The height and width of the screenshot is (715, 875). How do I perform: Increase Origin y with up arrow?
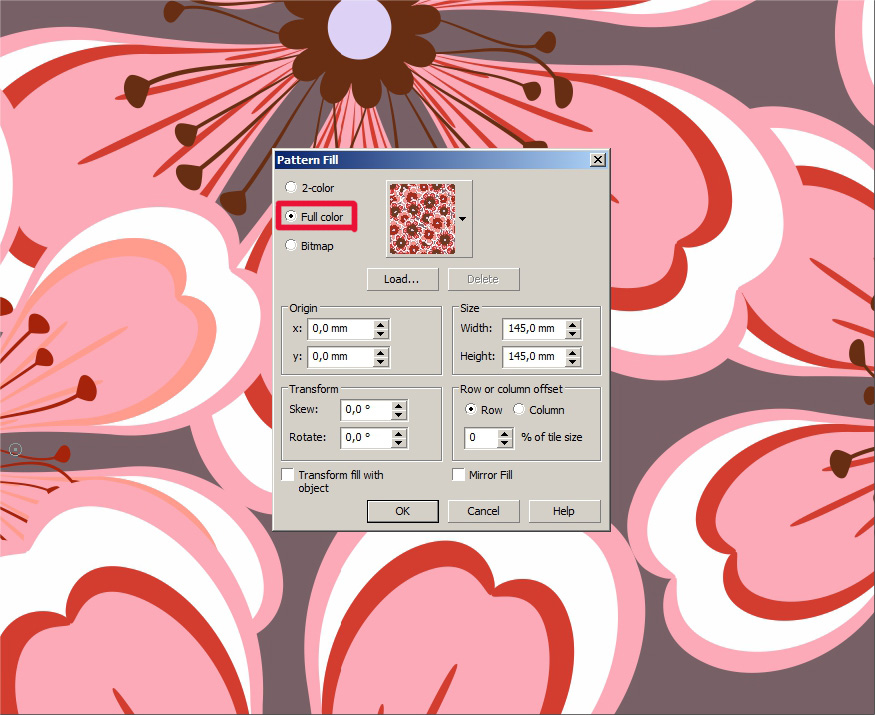click(381, 352)
